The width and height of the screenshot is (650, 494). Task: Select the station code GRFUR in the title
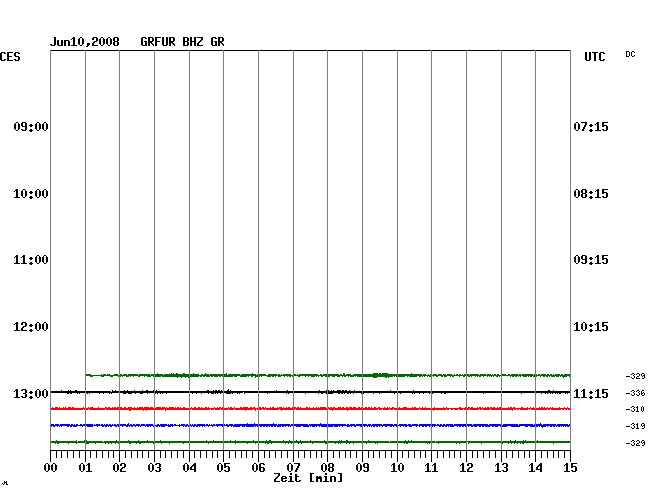(x=158, y=42)
